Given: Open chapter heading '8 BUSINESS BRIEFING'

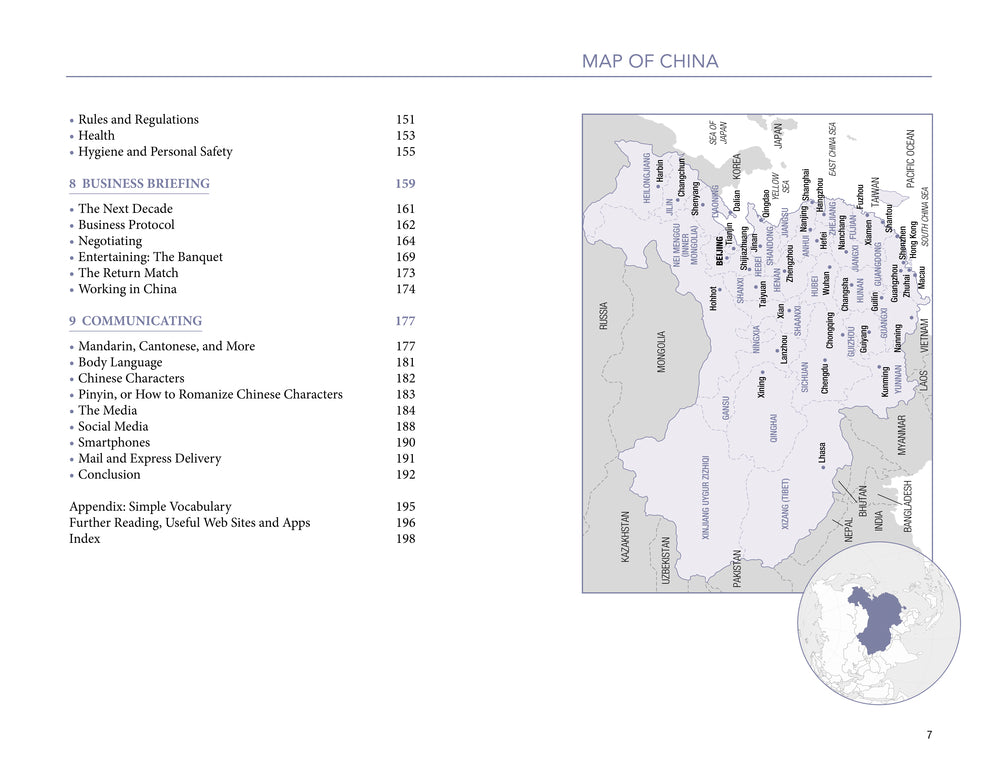Looking at the screenshot, I should pos(139,184).
